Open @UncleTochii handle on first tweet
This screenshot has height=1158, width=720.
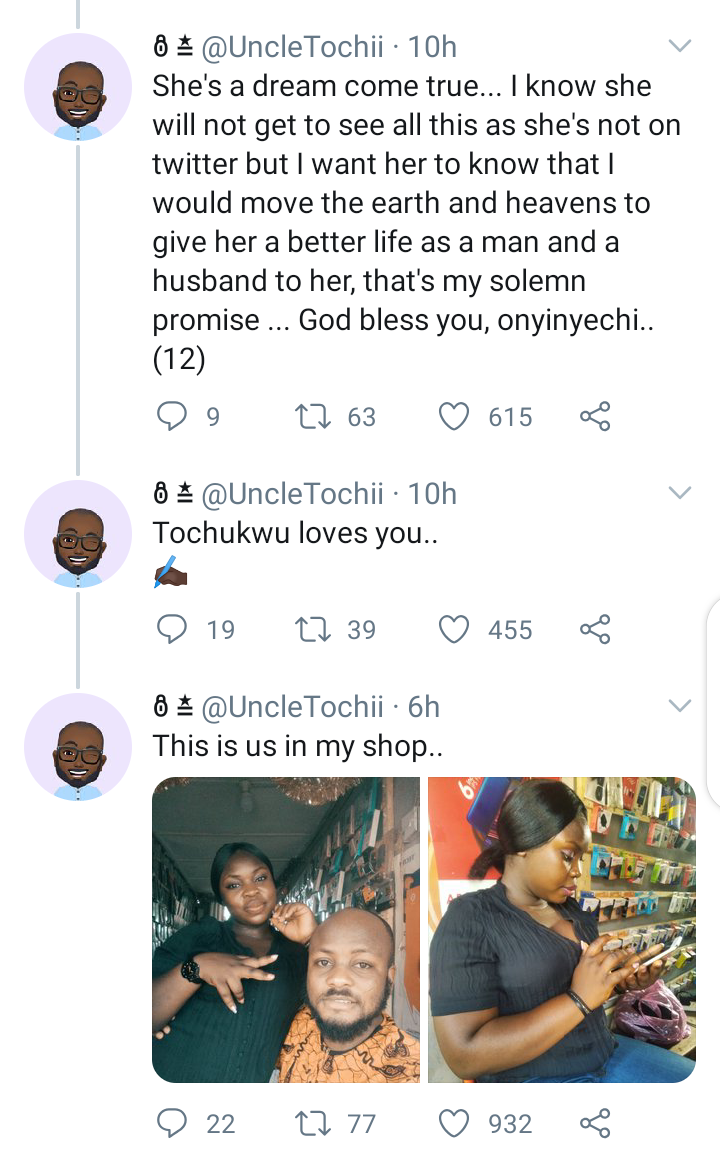pyautogui.click(x=292, y=47)
